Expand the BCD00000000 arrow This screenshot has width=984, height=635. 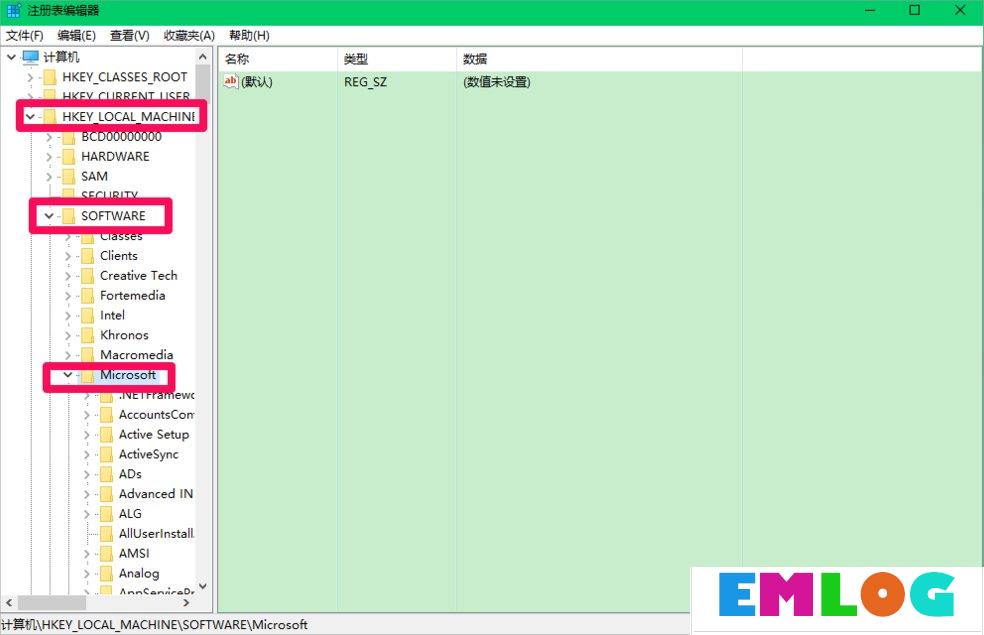click(x=49, y=137)
